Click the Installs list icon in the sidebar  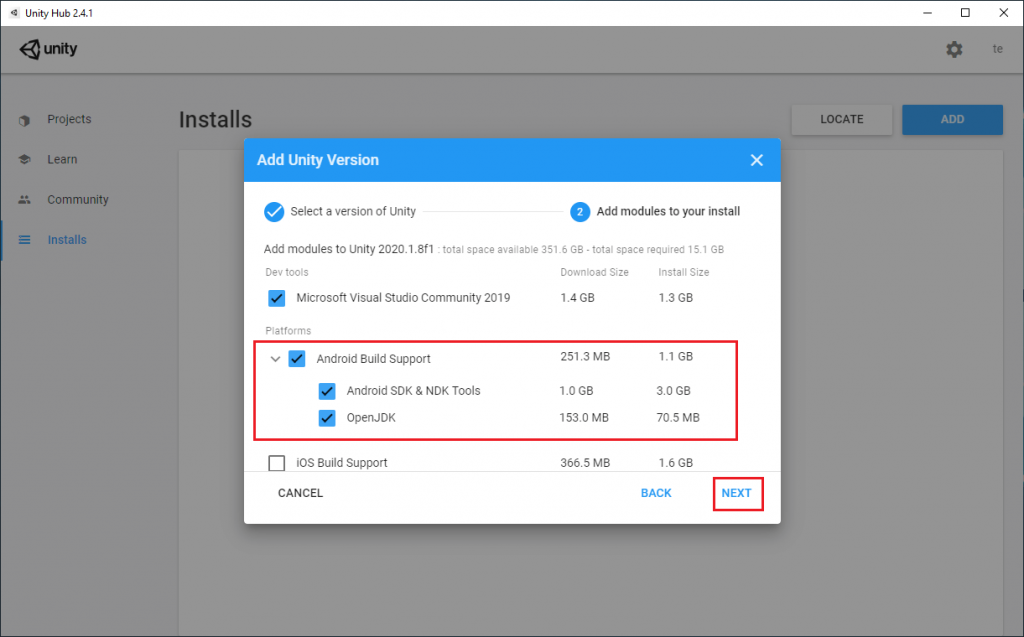[x=25, y=240]
